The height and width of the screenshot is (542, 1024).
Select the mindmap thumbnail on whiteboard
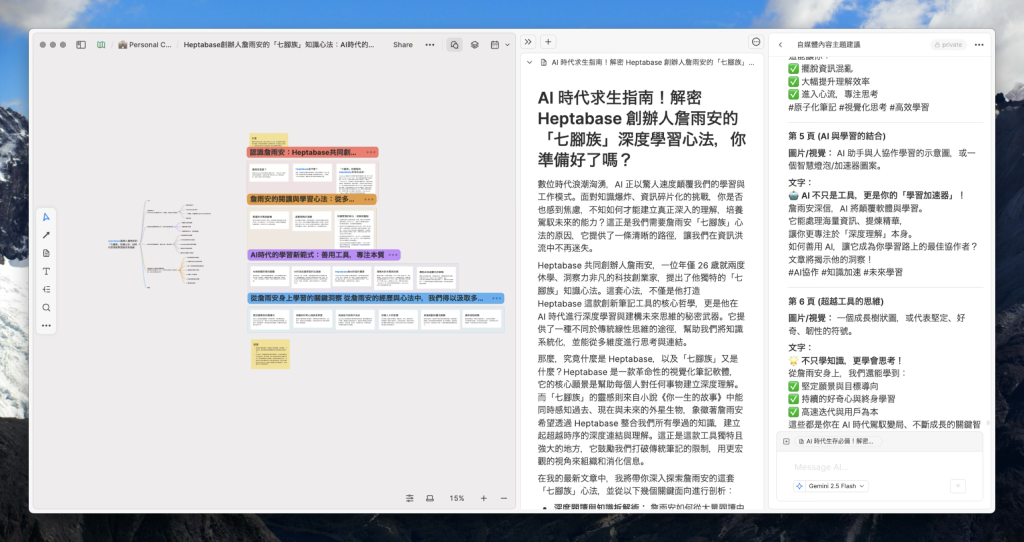click(160, 244)
